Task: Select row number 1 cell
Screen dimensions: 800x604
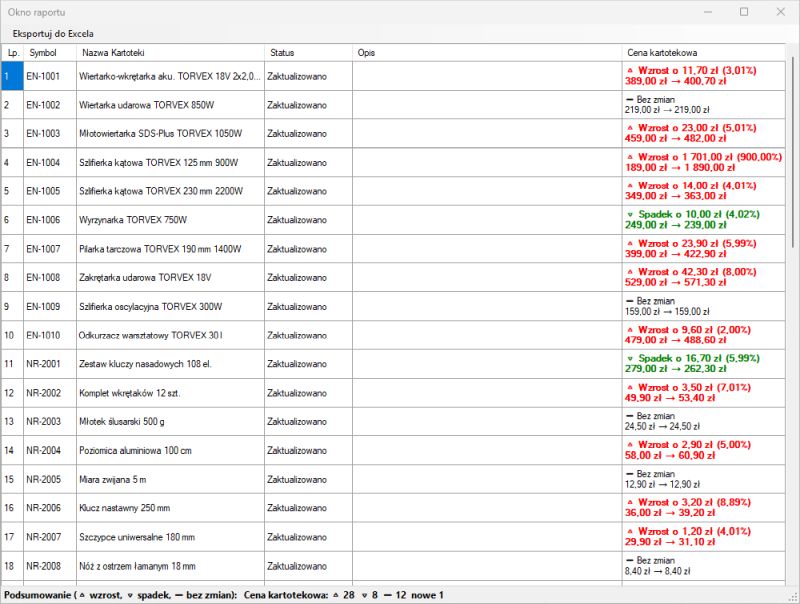Action: coord(12,77)
